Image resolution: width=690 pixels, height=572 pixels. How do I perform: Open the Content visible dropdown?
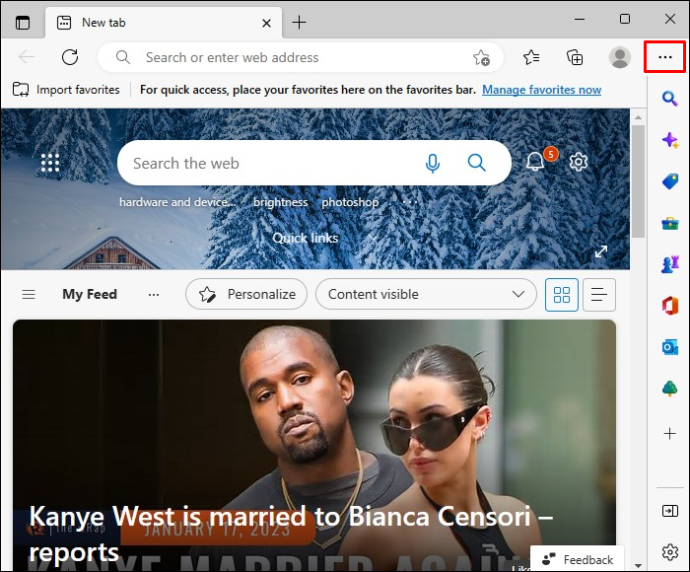[x=426, y=294]
